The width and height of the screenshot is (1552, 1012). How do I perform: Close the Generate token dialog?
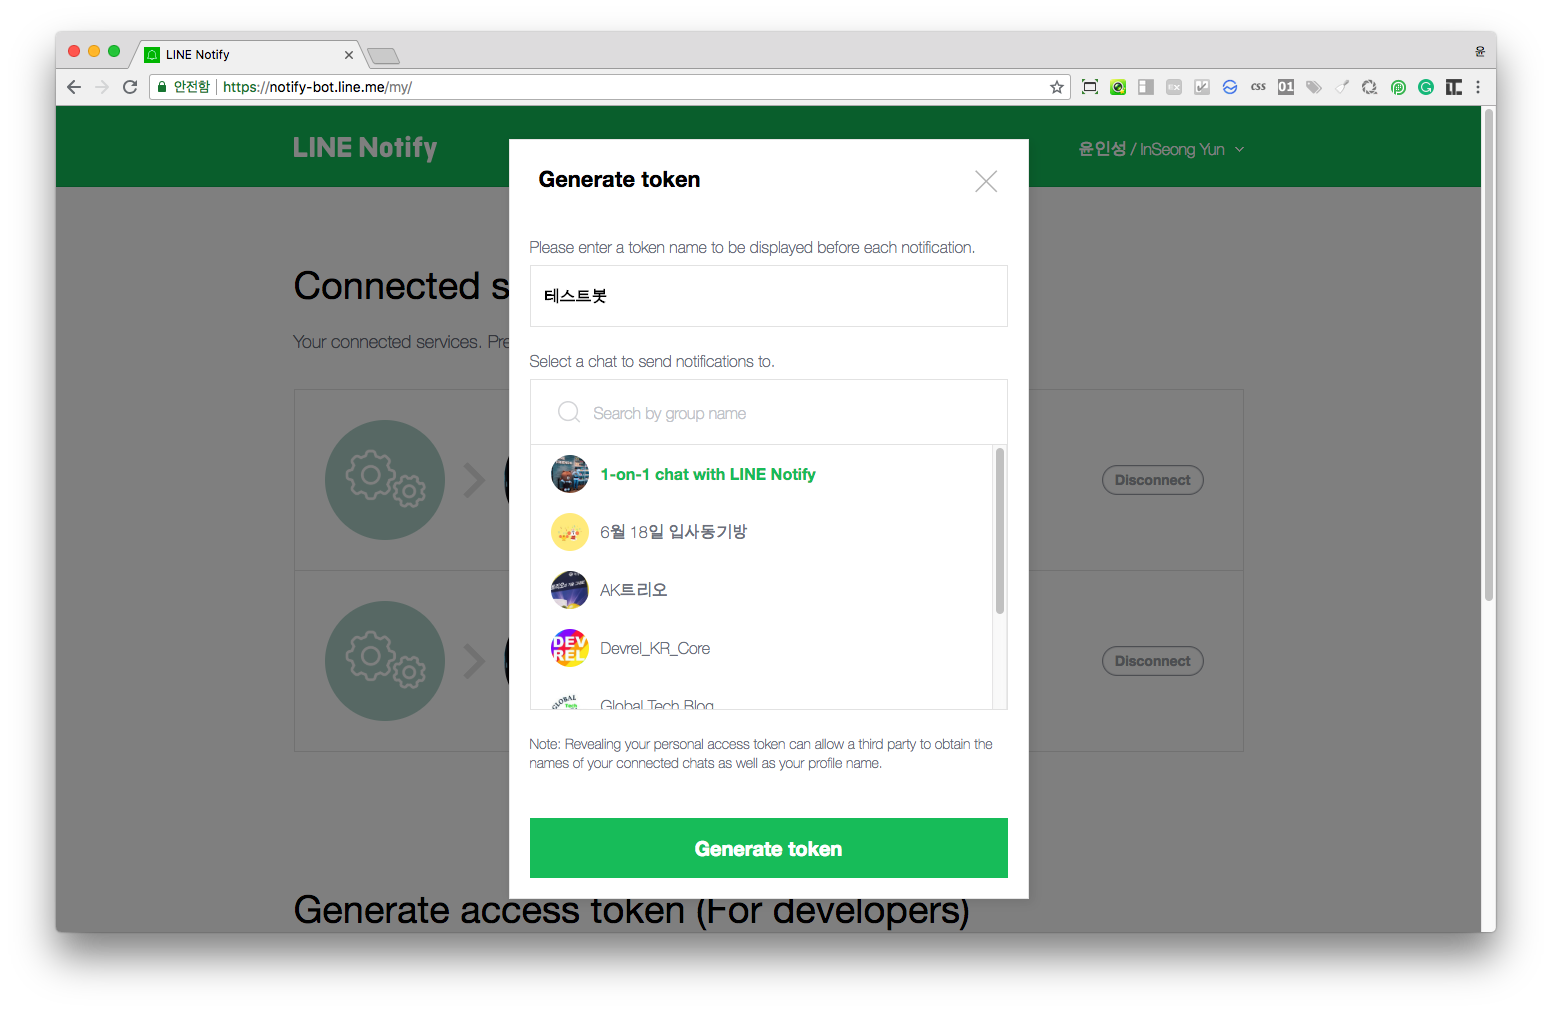(x=986, y=181)
